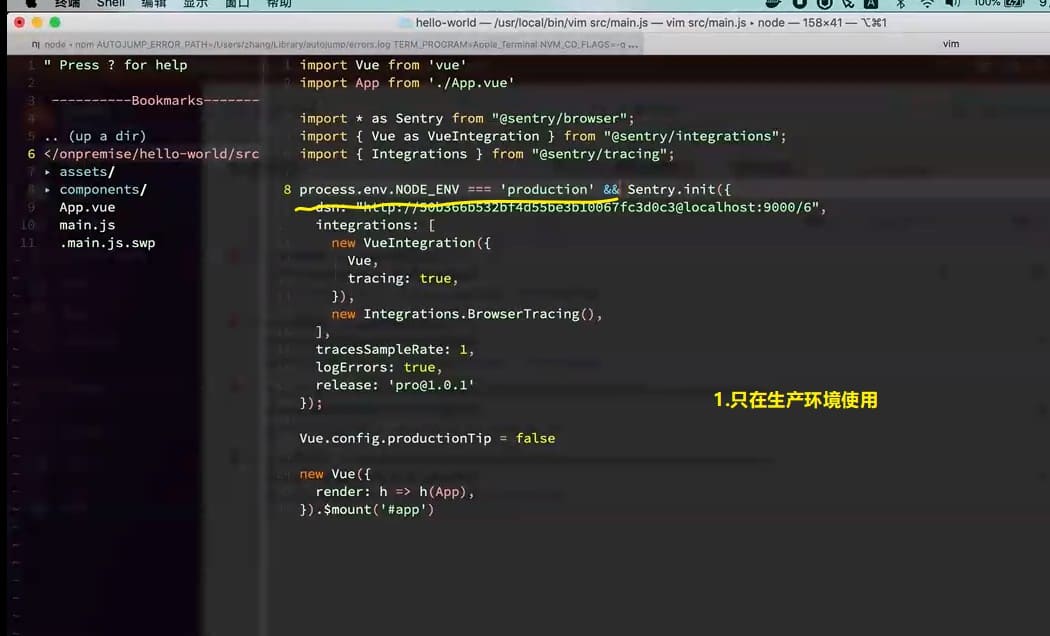Switch to the vim terminal tab
This screenshot has height=636, width=1050.
pyautogui.click(x=950, y=44)
